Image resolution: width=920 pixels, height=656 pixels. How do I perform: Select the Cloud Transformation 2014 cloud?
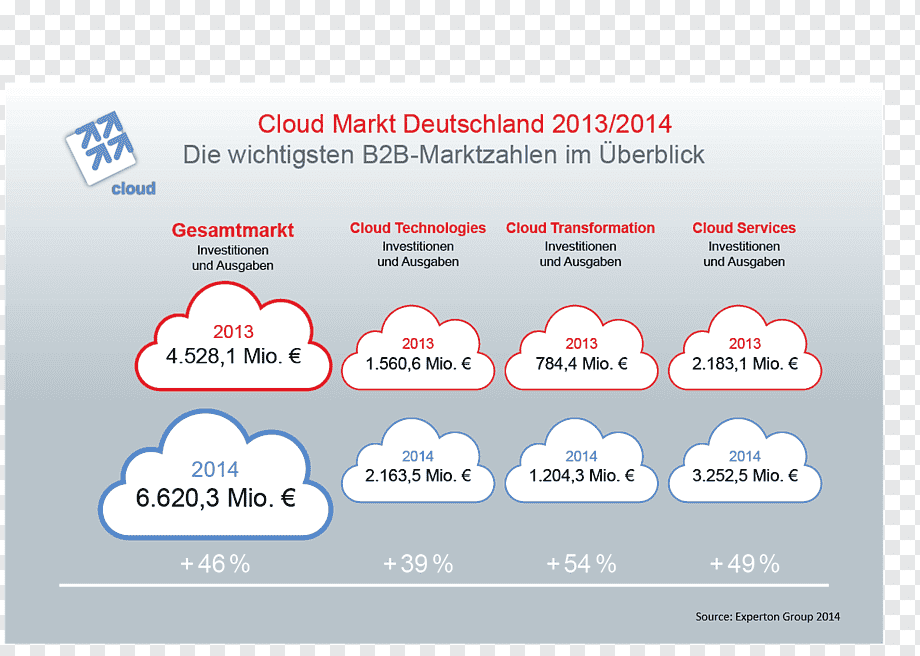pos(581,461)
